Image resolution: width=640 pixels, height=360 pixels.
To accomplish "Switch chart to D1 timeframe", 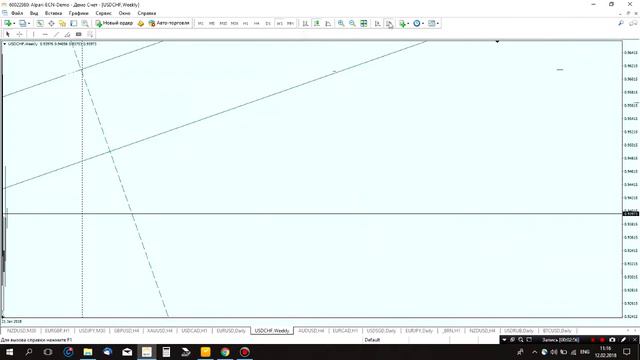I will pyautogui.click(x=268, y=24).
